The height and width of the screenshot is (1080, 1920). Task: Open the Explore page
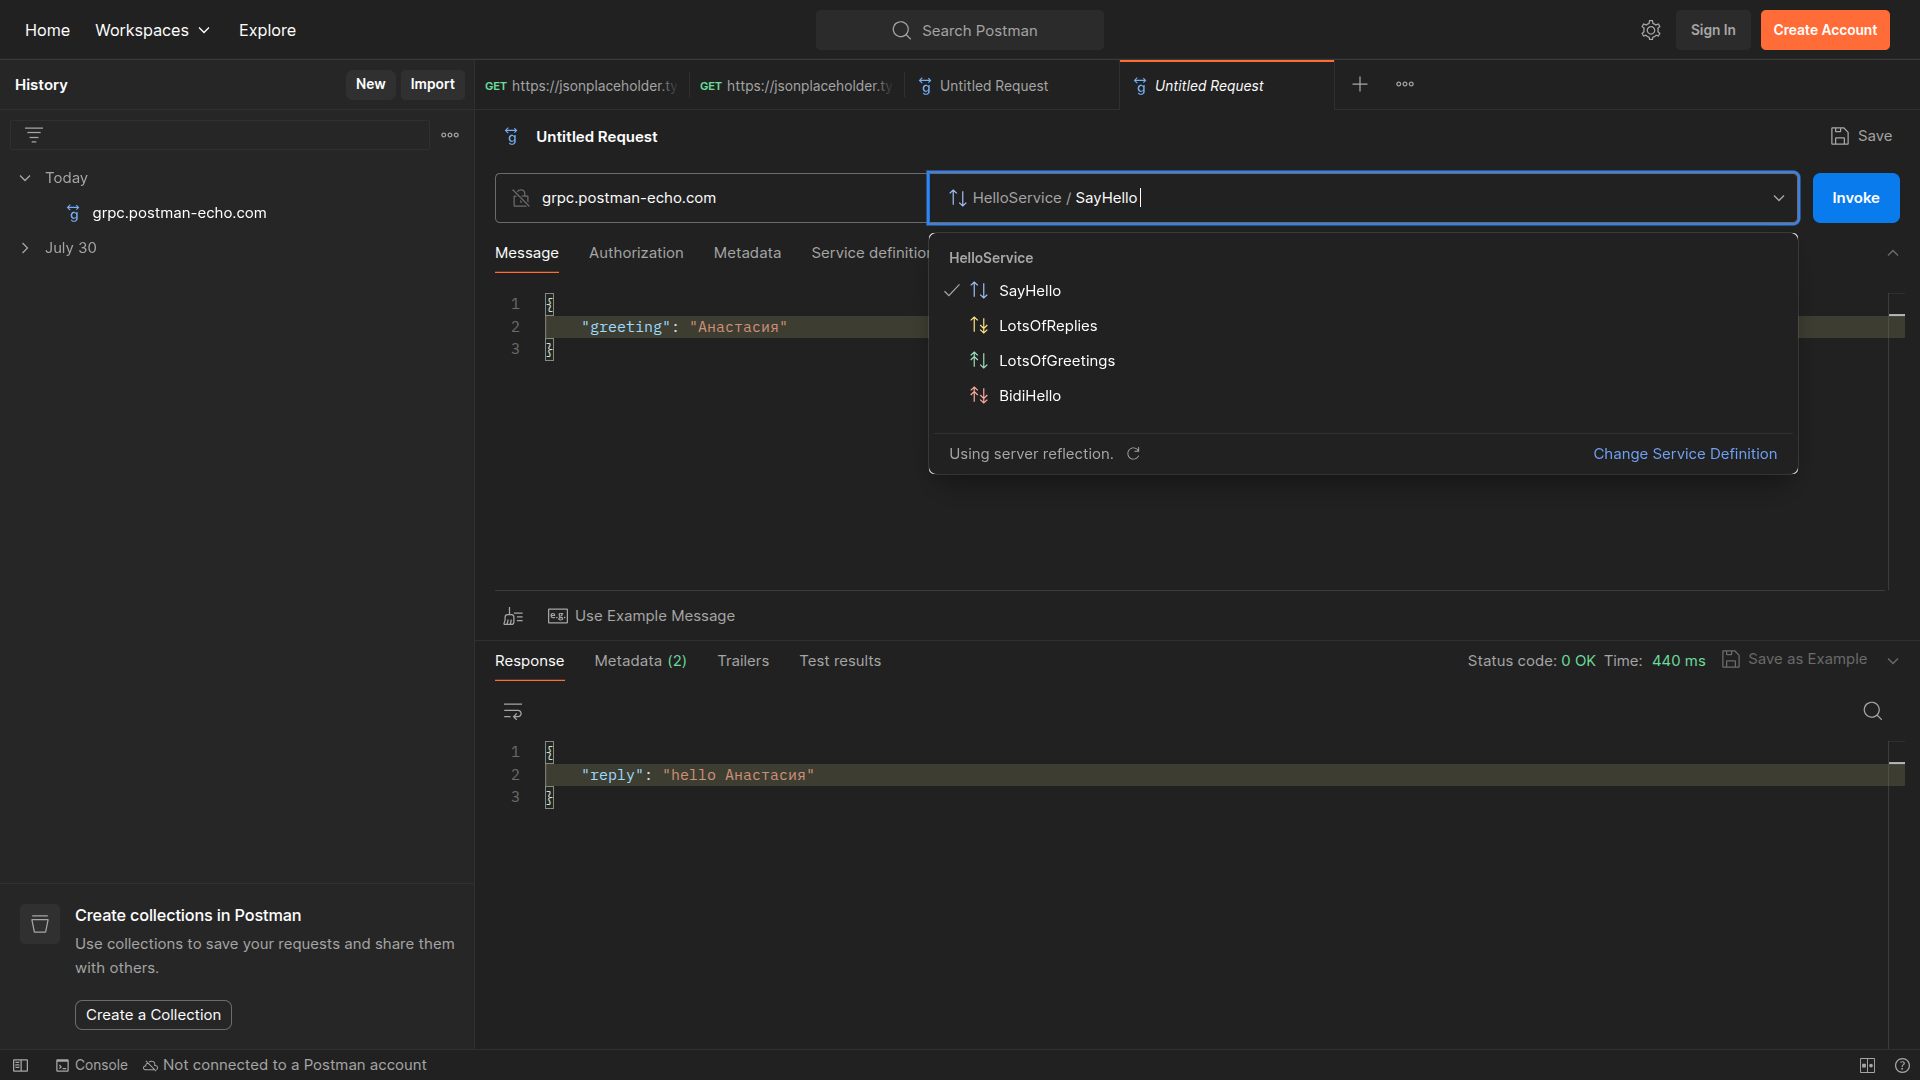[x=267, y=30]
